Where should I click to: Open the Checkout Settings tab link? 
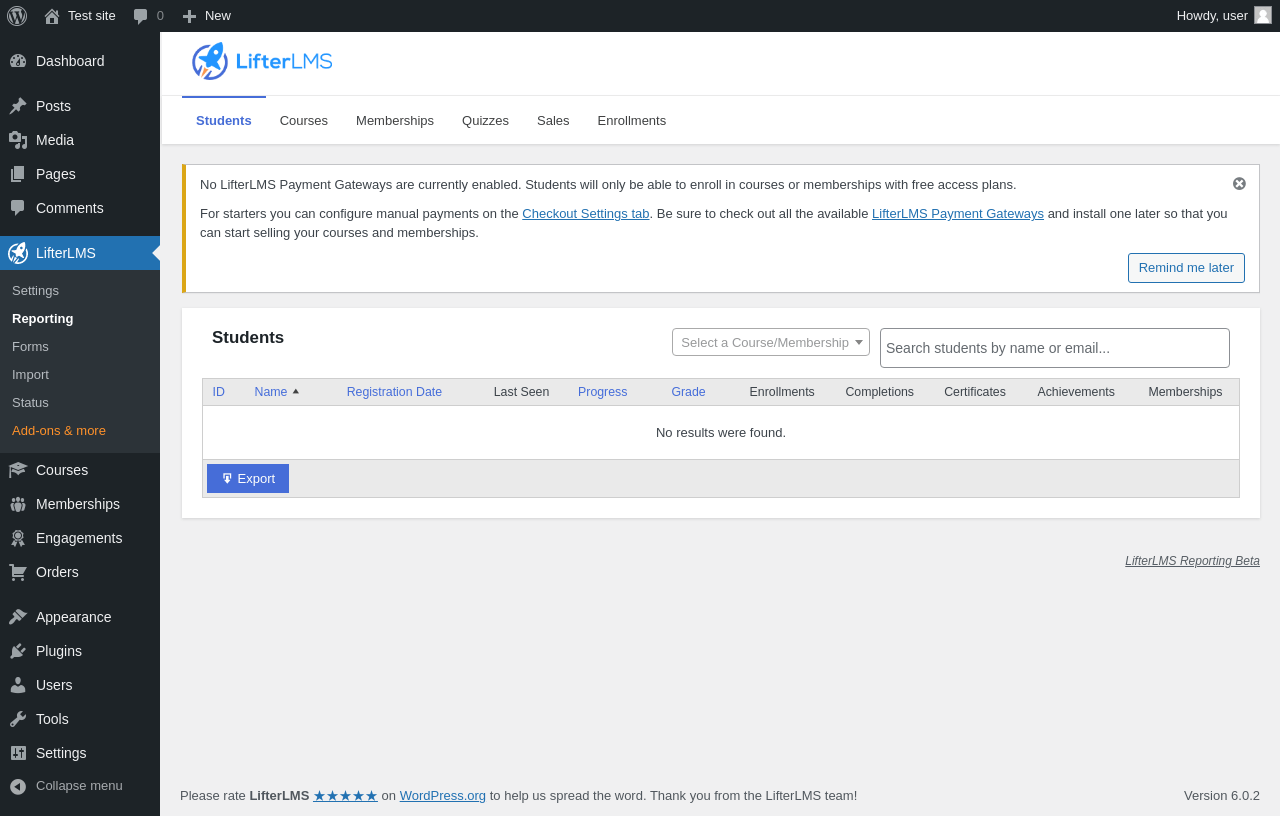coord(586,213)
